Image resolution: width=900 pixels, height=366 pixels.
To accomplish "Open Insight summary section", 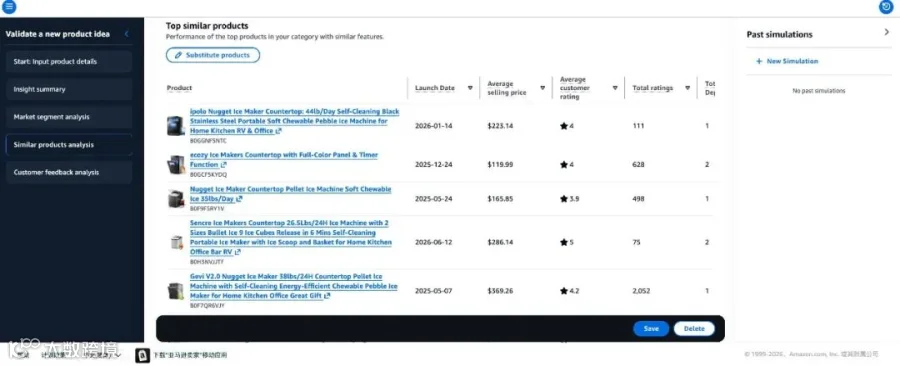I will point(69,89).
